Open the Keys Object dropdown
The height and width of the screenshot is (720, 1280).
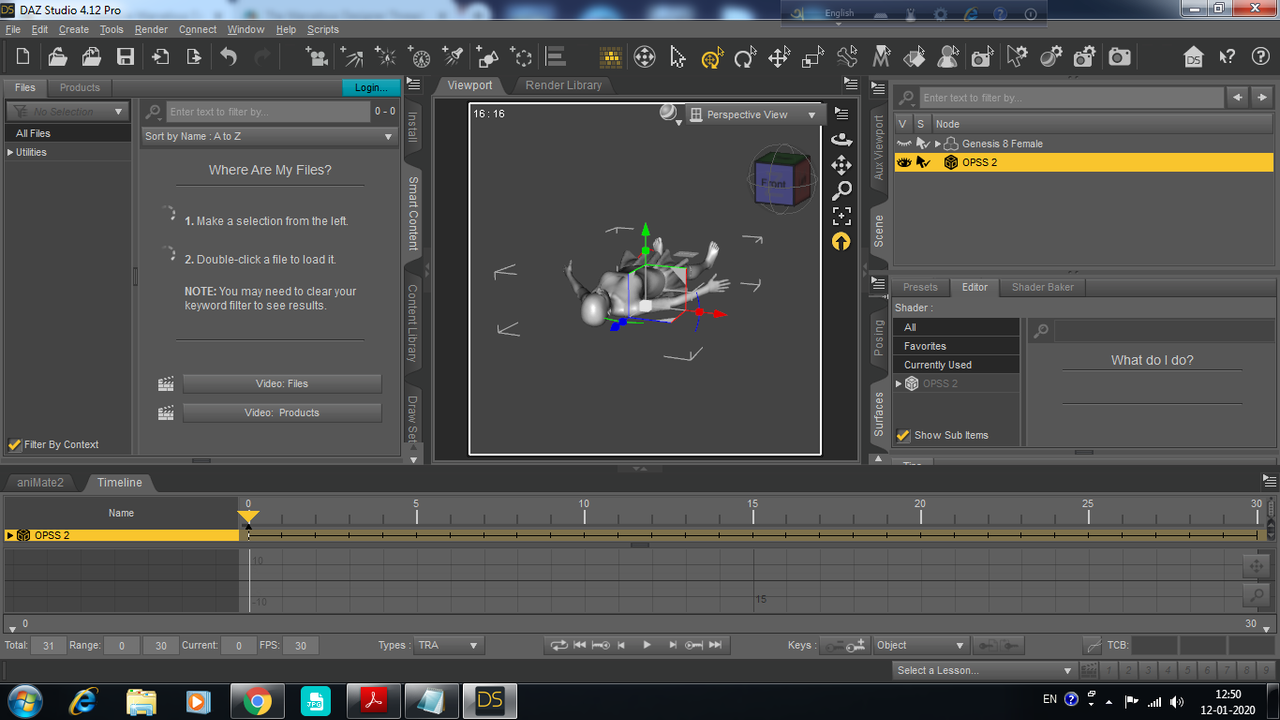921,645
